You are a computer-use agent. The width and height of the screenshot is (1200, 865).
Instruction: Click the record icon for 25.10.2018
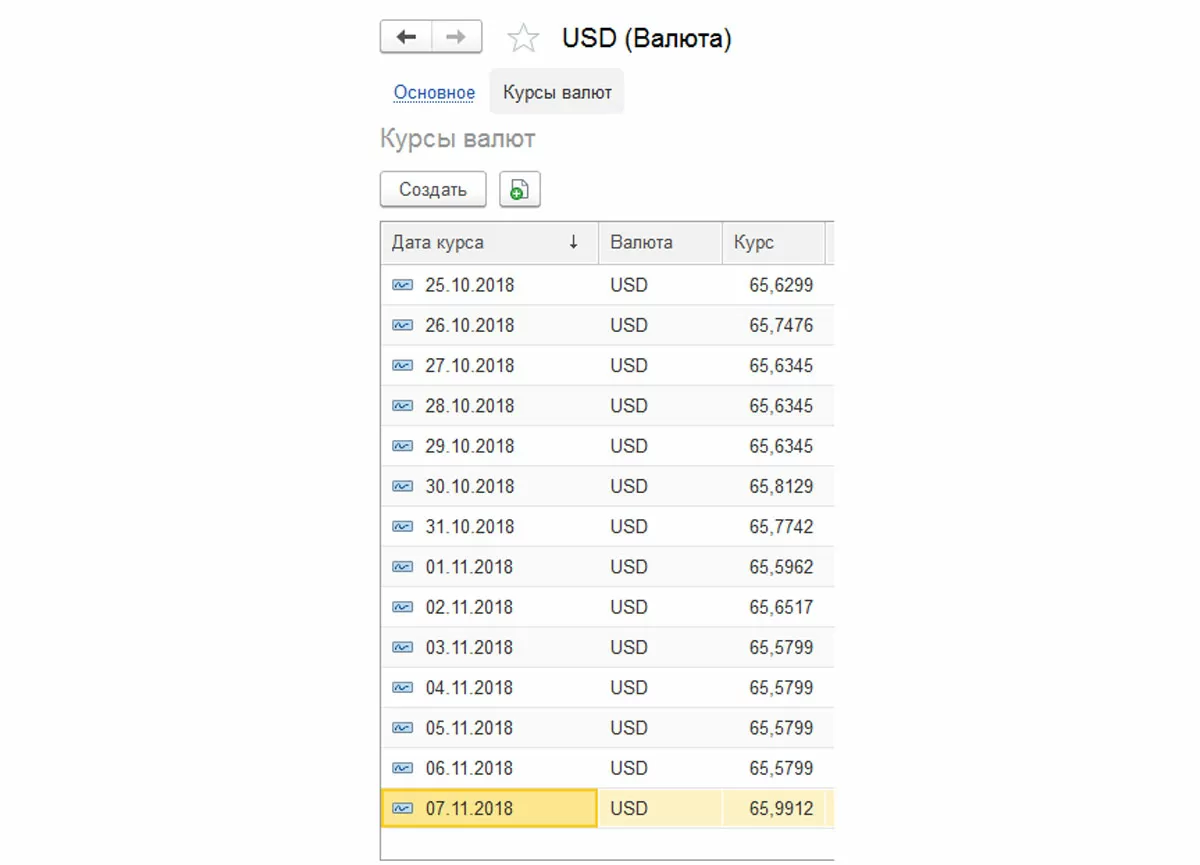click(402, 285)
